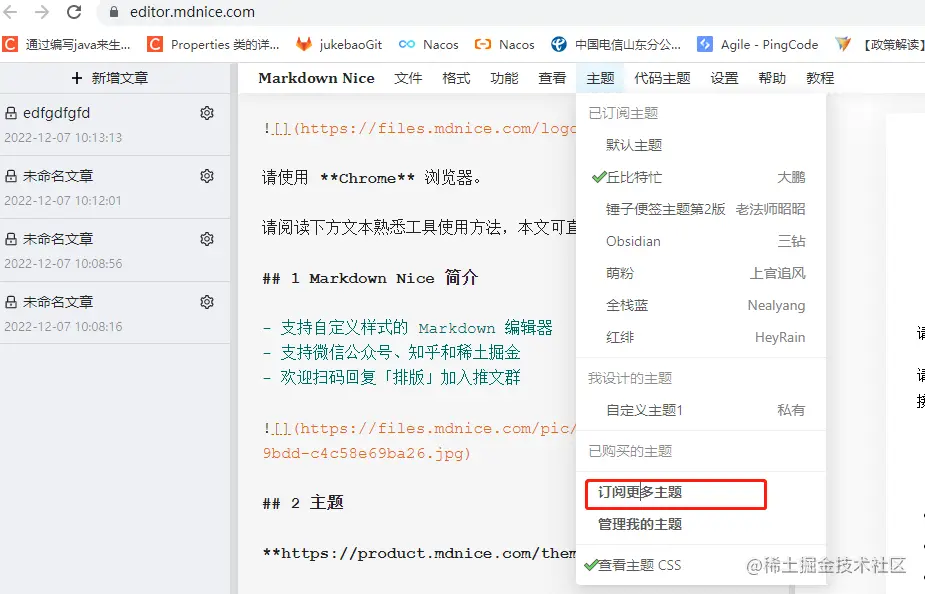Select the edfgdfgfd article
Screen dimensions: 925x594
point(115,124)
